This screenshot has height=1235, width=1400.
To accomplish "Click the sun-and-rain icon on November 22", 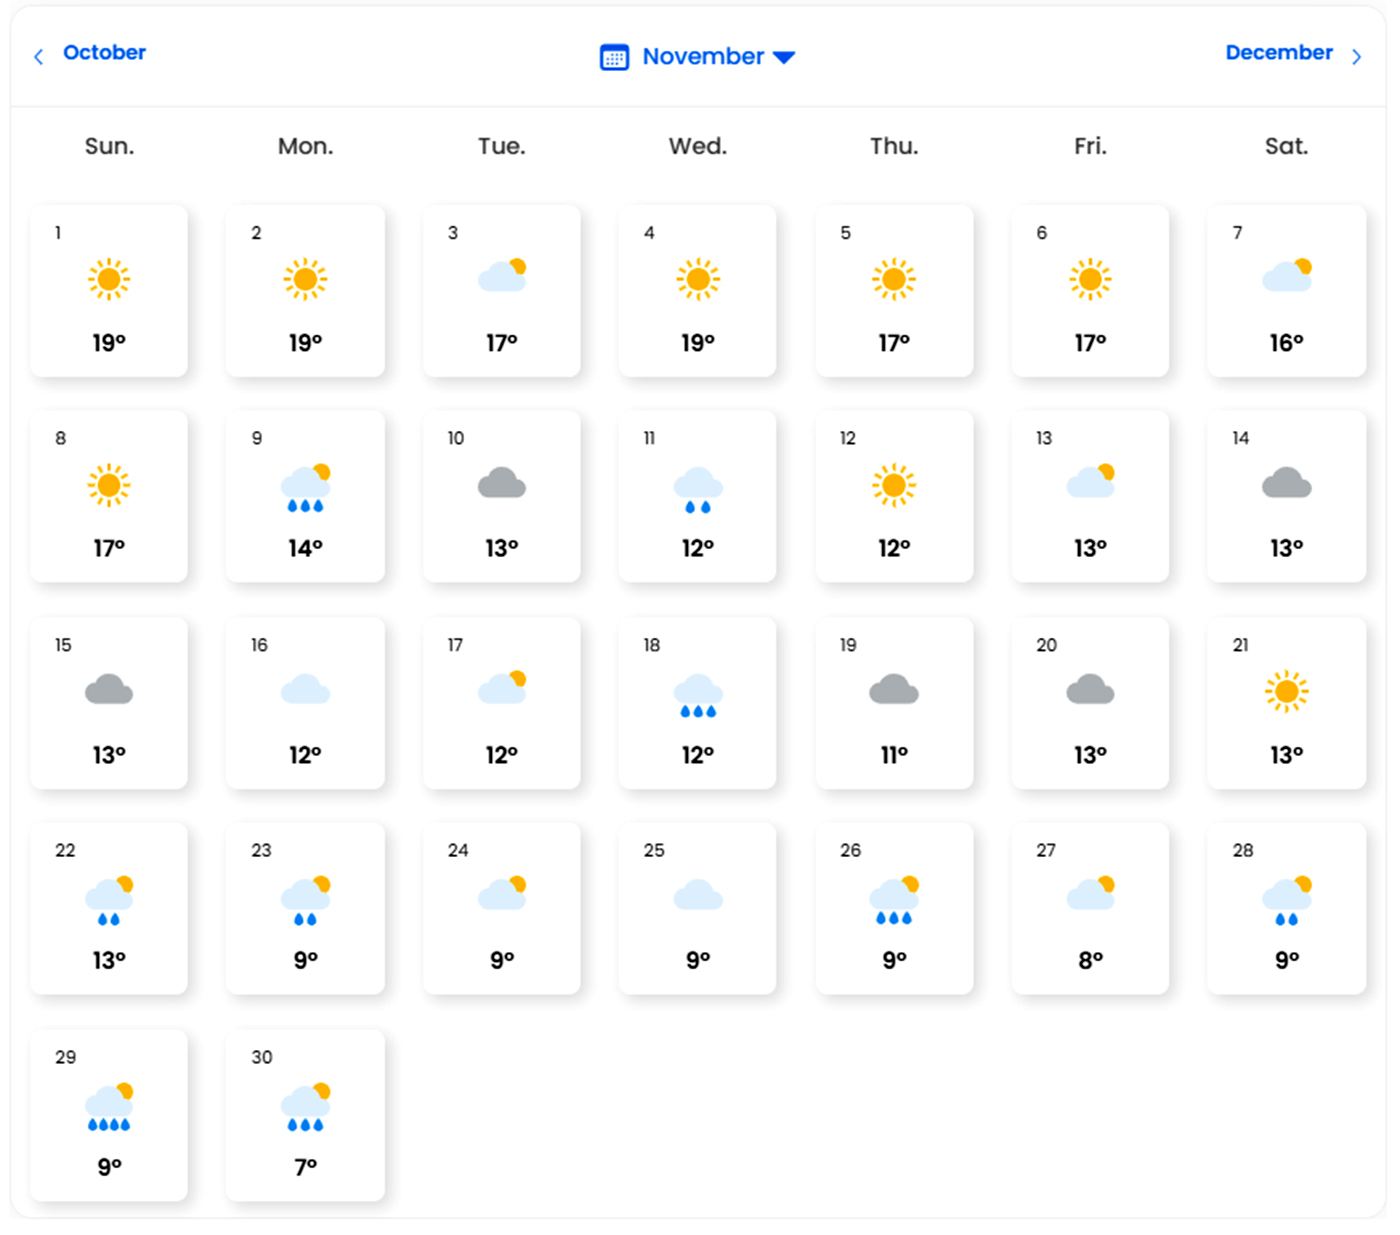I will click(109, 900).
